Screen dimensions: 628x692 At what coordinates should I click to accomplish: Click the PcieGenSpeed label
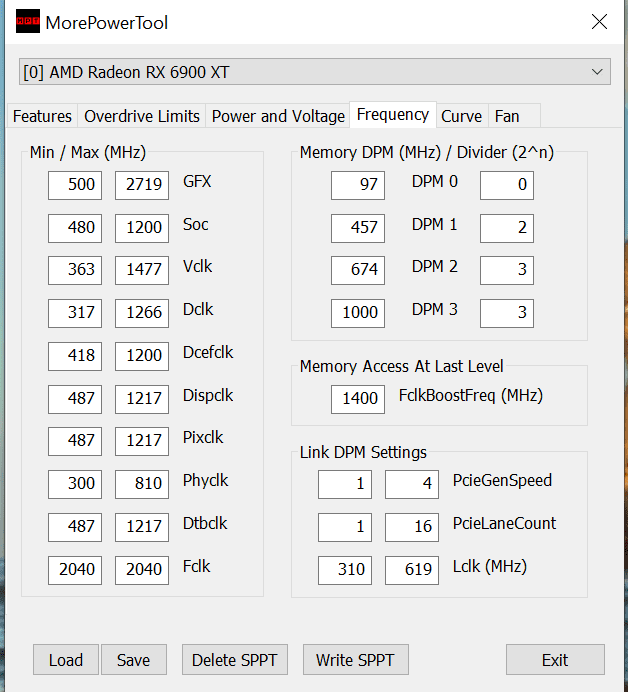click(502, 481)
